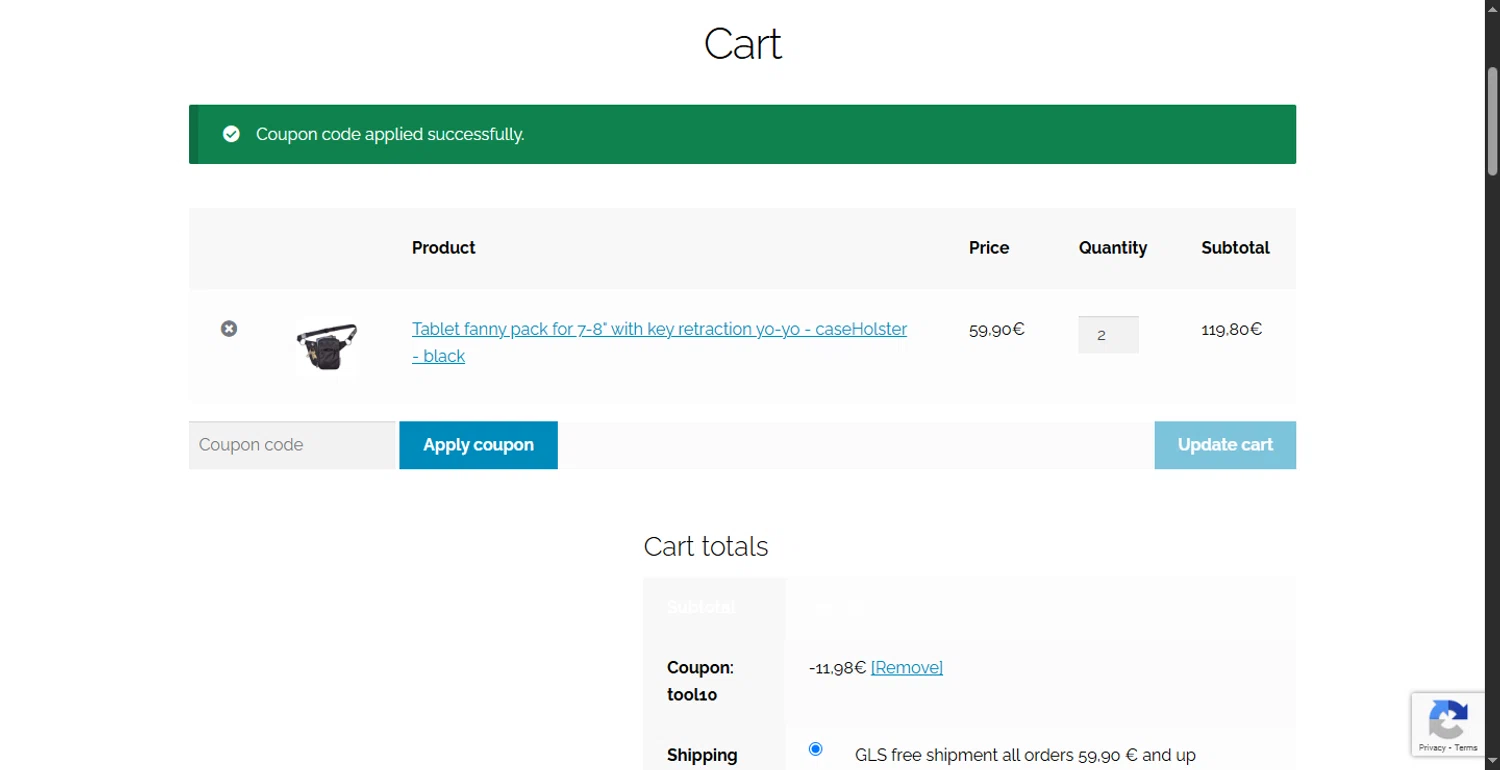Click the success checkmark icon in green banner

(x=231, y=134)
